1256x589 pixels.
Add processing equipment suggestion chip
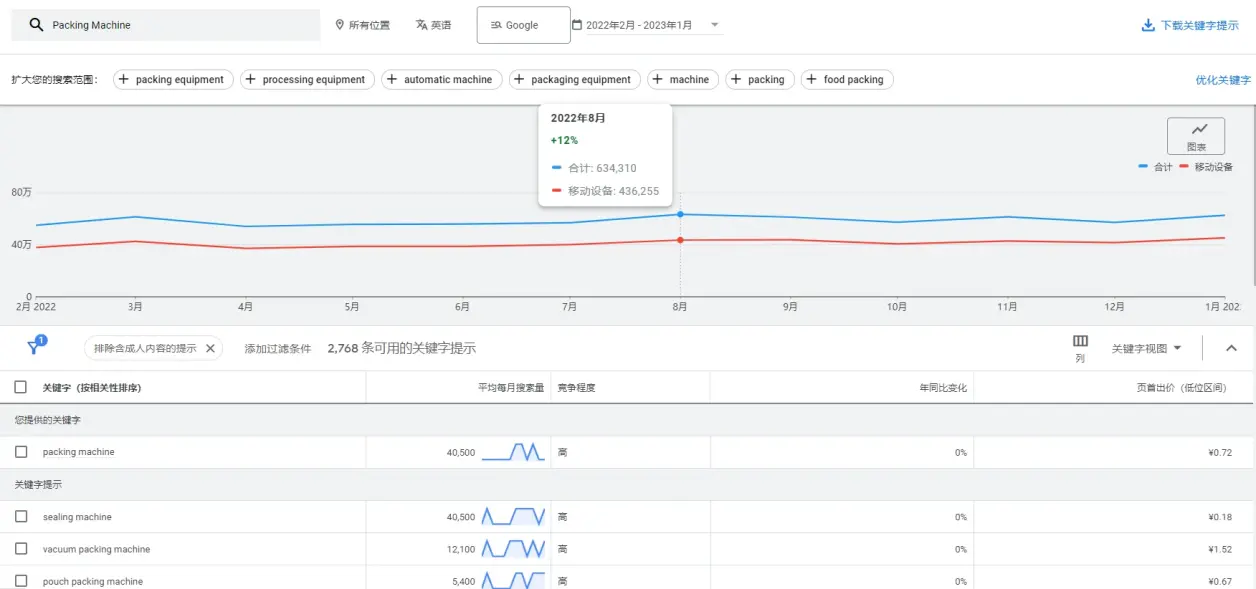pos(308,80)
